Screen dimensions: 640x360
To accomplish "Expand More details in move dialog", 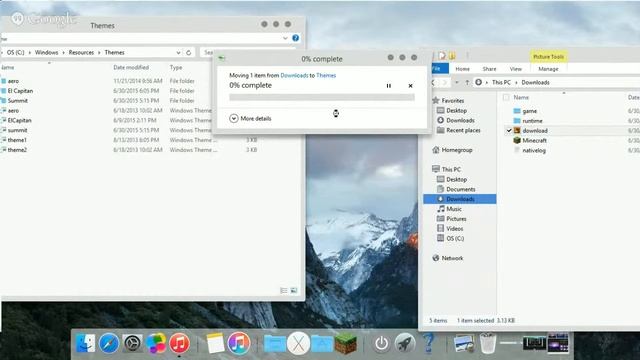I will (x=250, y=118).
